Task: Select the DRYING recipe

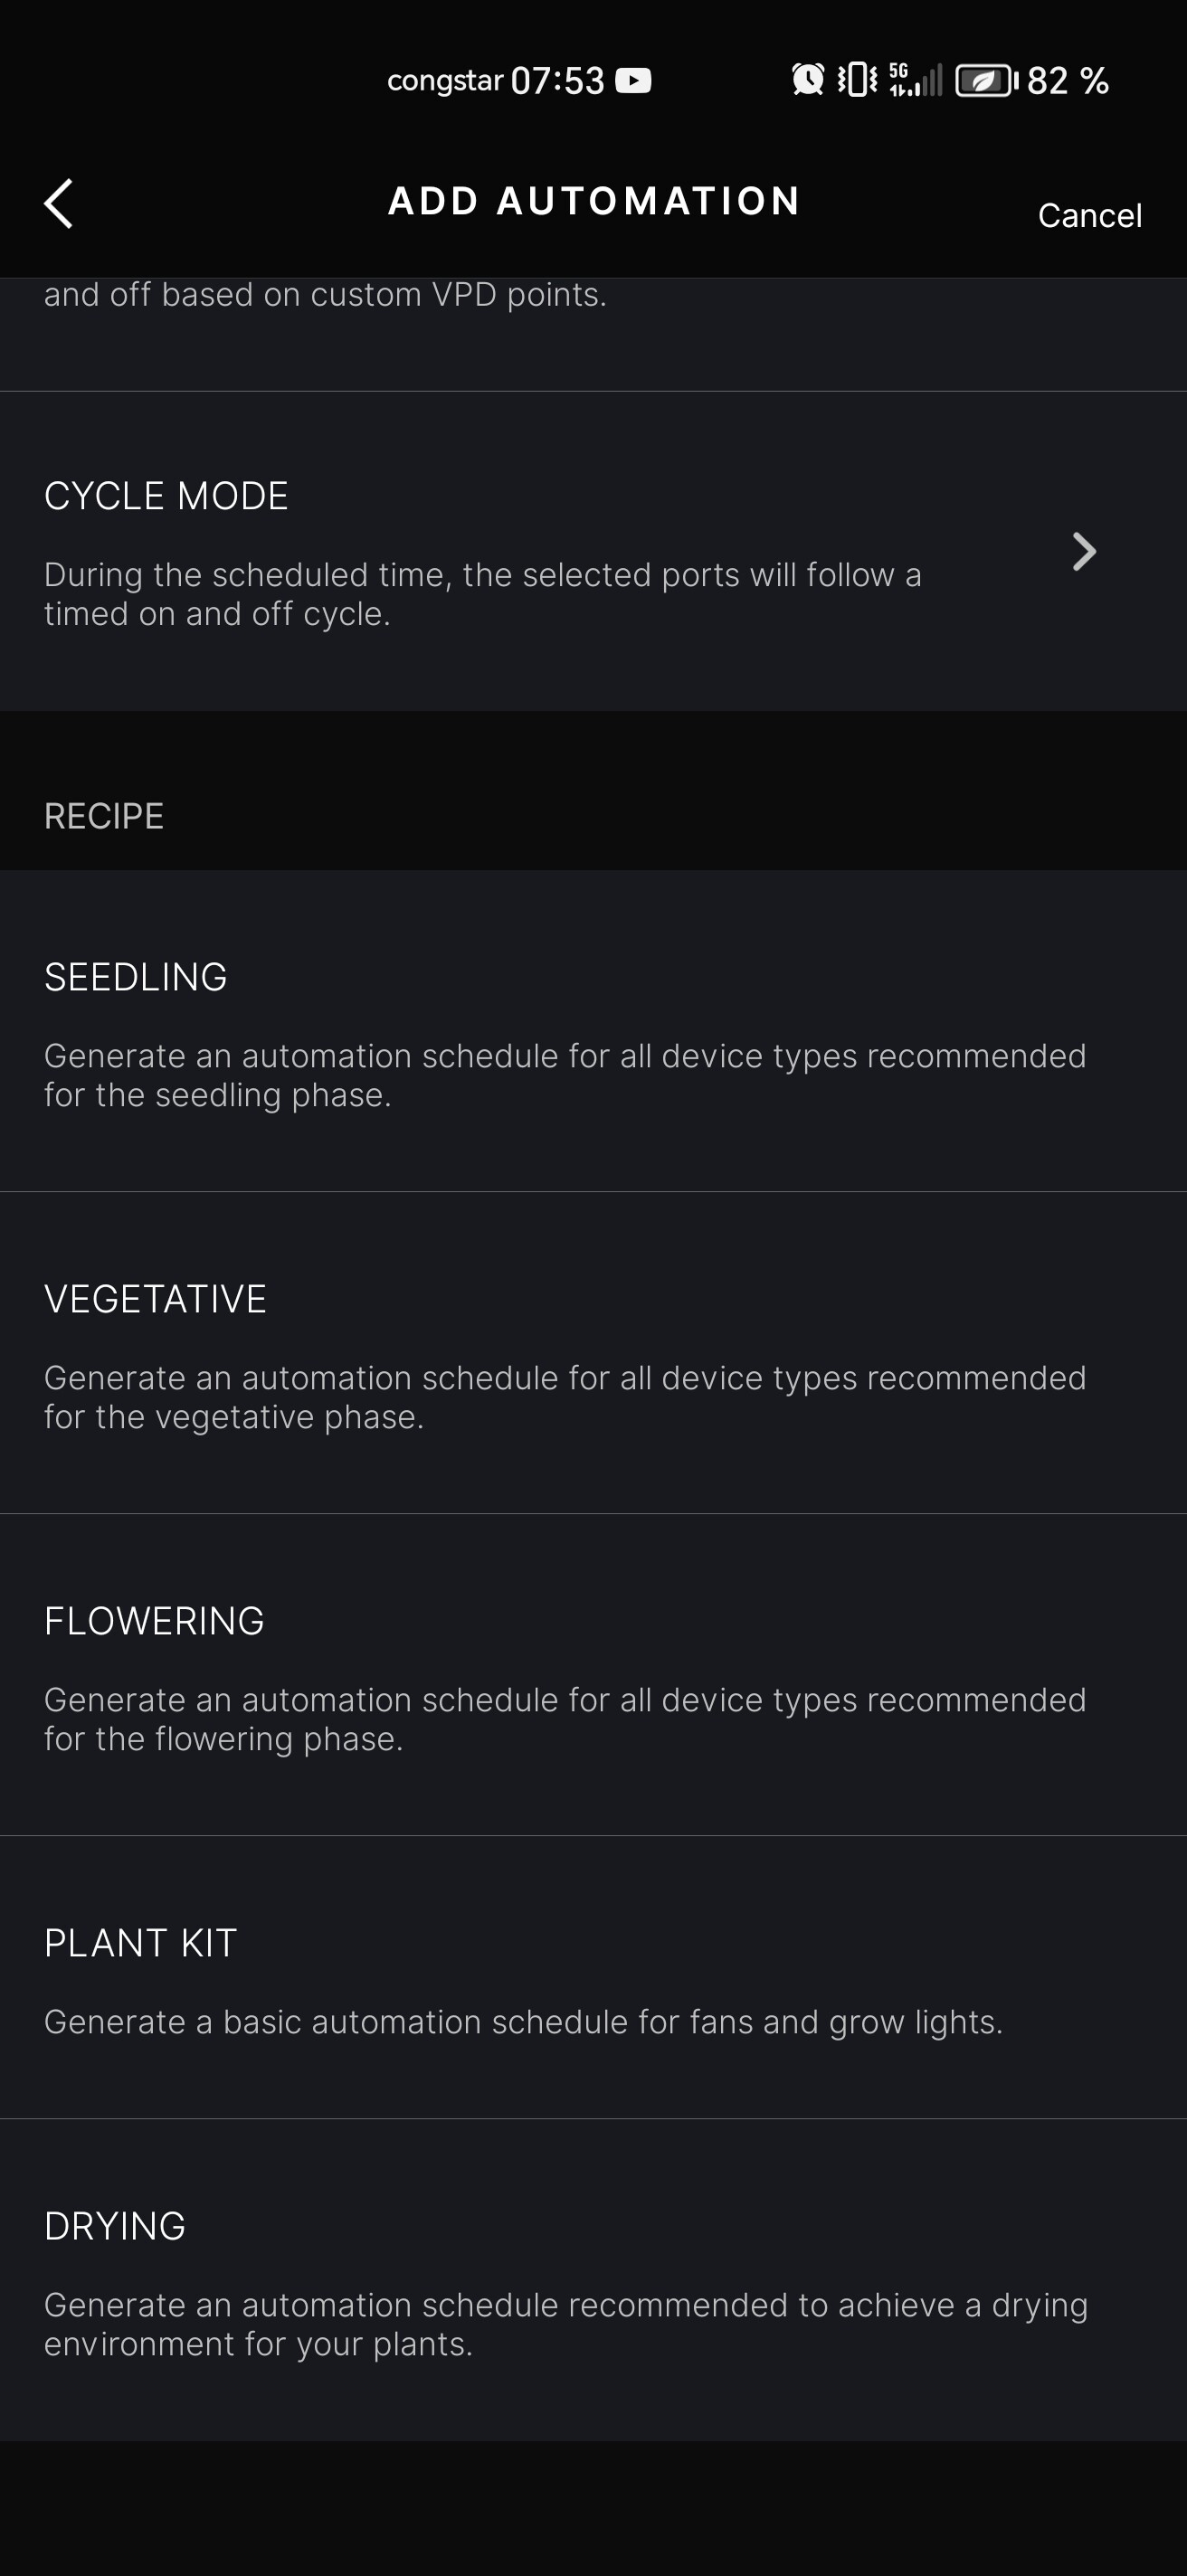Action: [115, 2226]
